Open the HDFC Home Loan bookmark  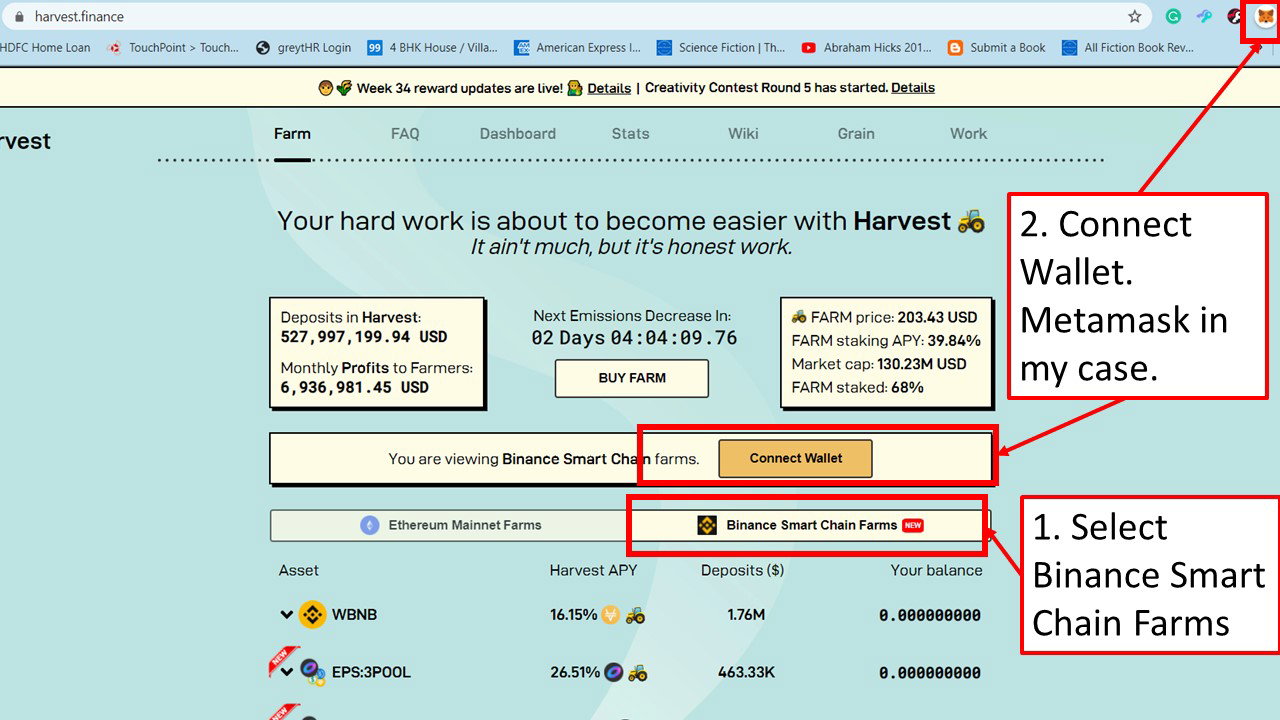[x=45, y=47]
